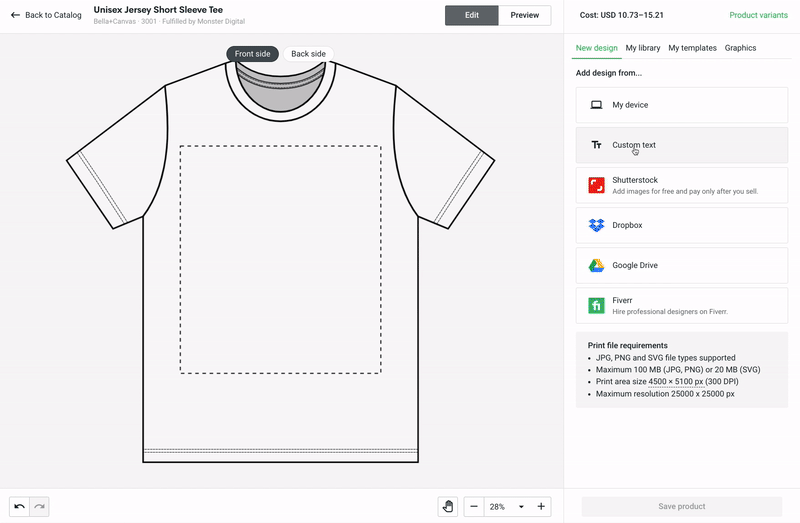Add design from Shutterstock
Screen dimensions: 800x523
[682, 185]
